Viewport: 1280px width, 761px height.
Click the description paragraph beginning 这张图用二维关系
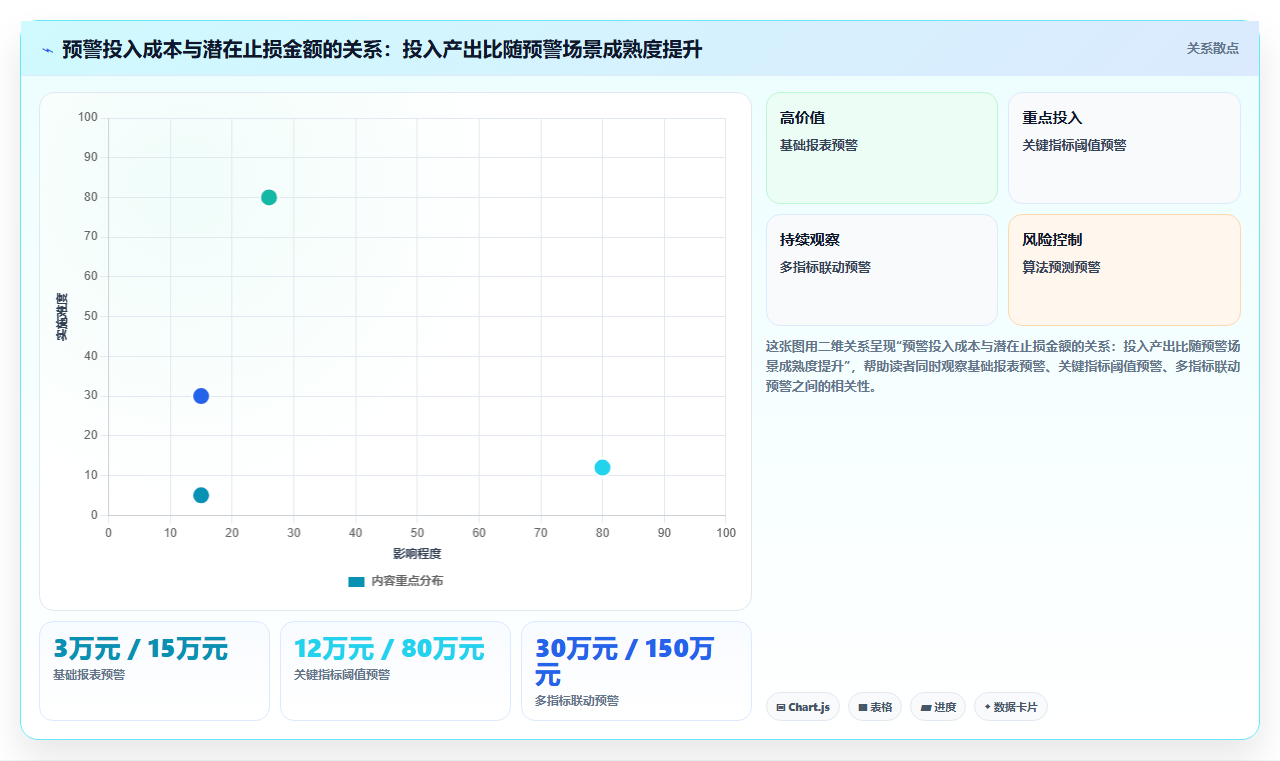tap(1003, 366)
